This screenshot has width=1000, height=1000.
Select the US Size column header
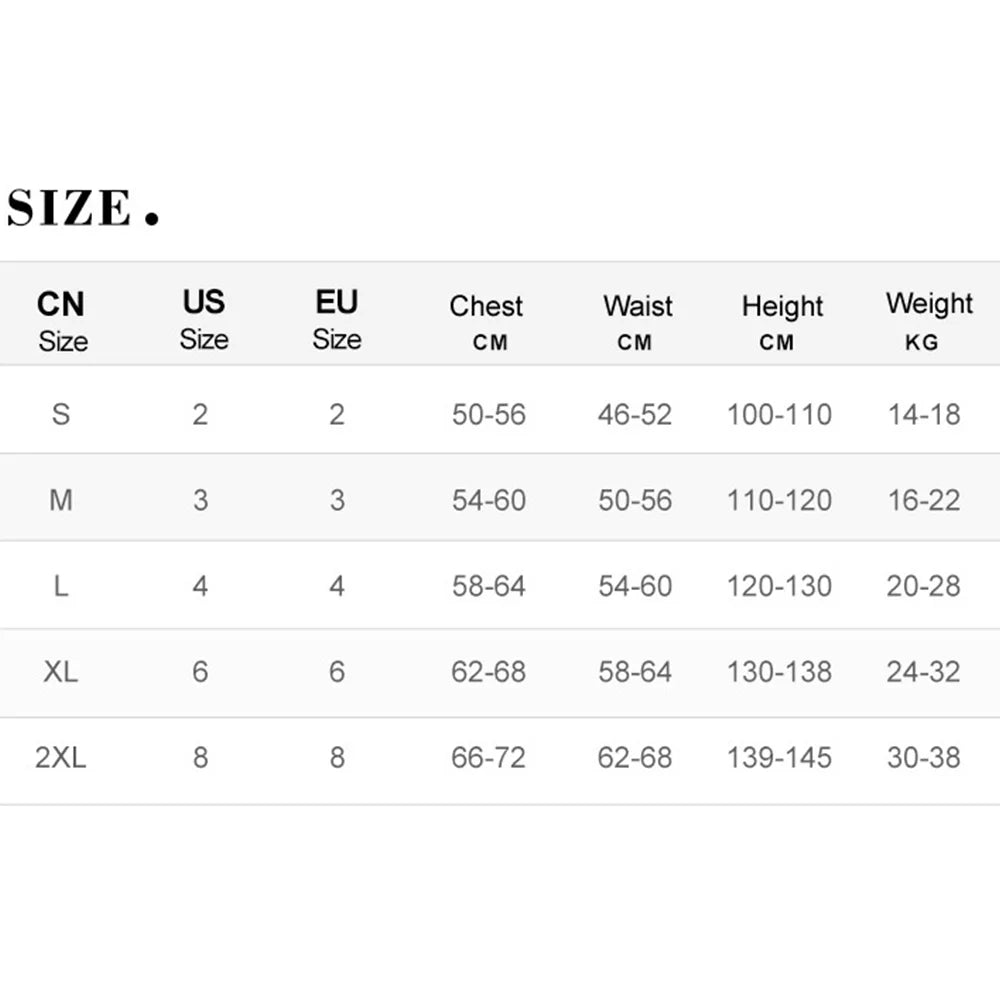(x=204, y=320)
